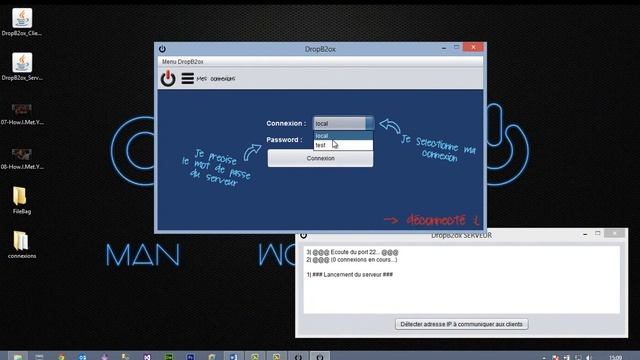Select the connexions folder on desktop
Image resolution: width=640 pixels, height=360 pixels.
click(x=22, y=244)
